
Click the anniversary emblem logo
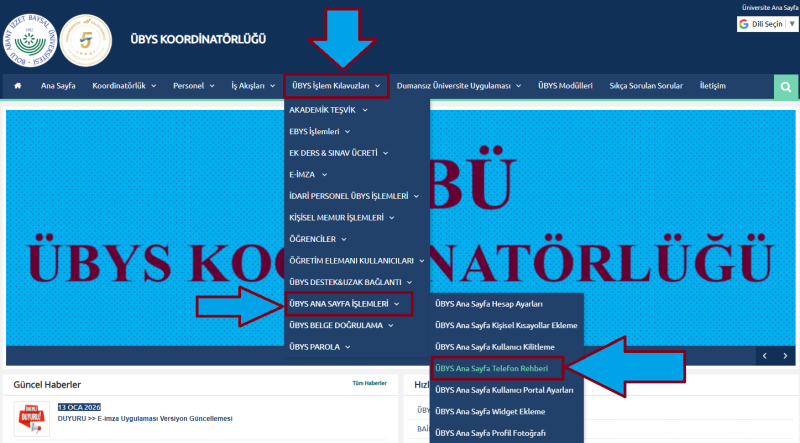85,39
